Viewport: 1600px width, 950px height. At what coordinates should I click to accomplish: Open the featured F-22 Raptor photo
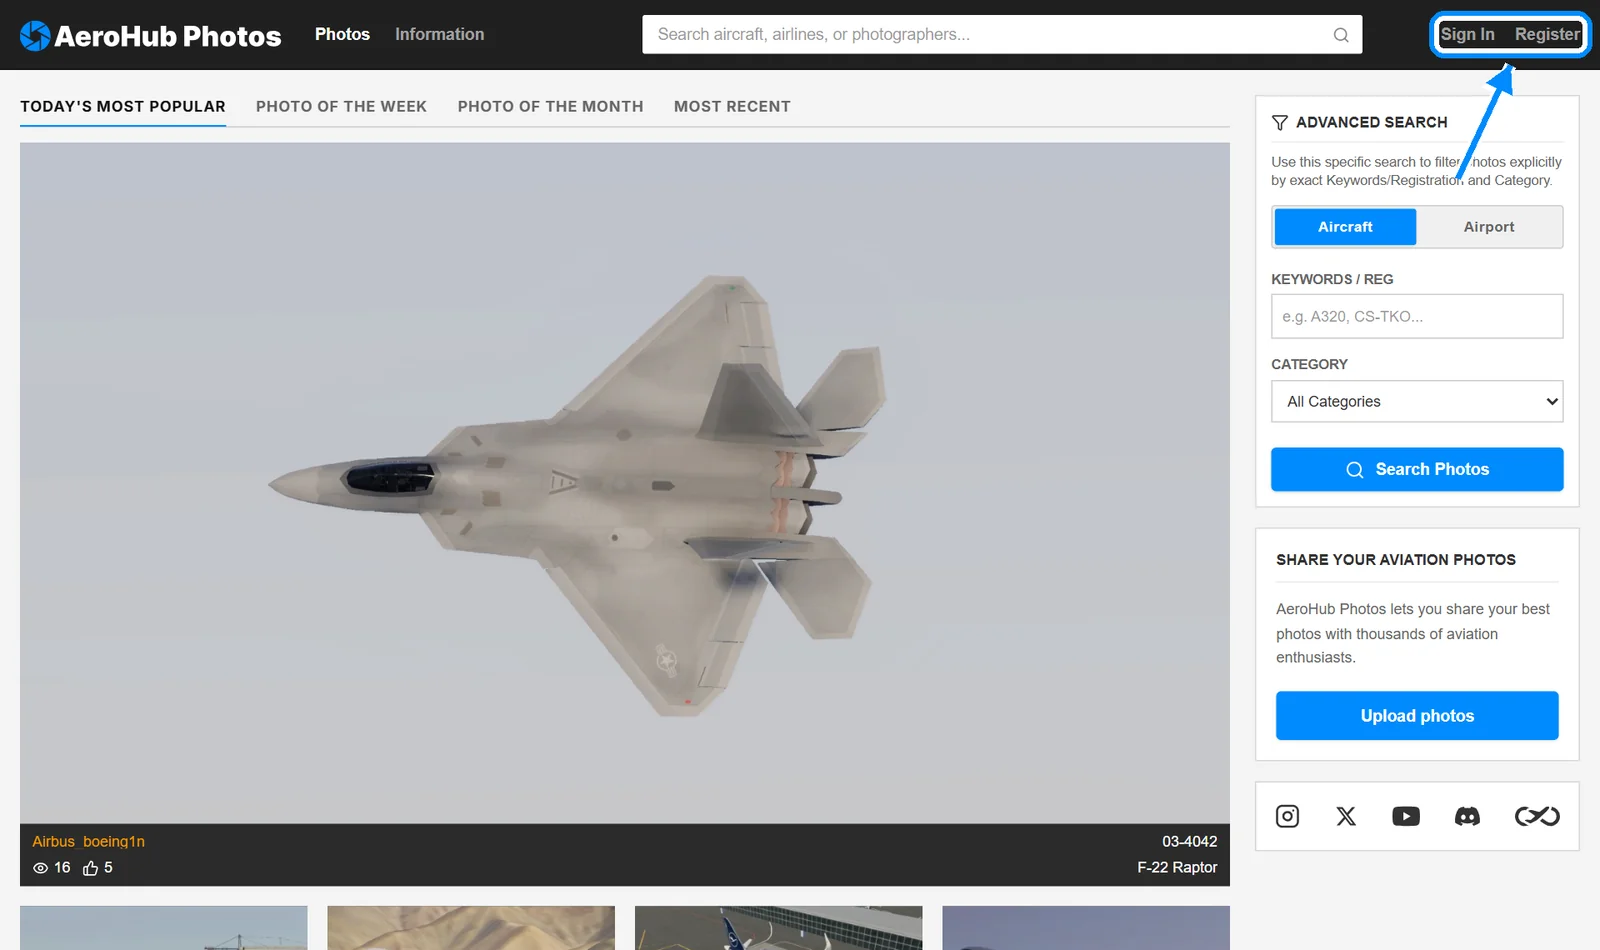tap(625, 483)
